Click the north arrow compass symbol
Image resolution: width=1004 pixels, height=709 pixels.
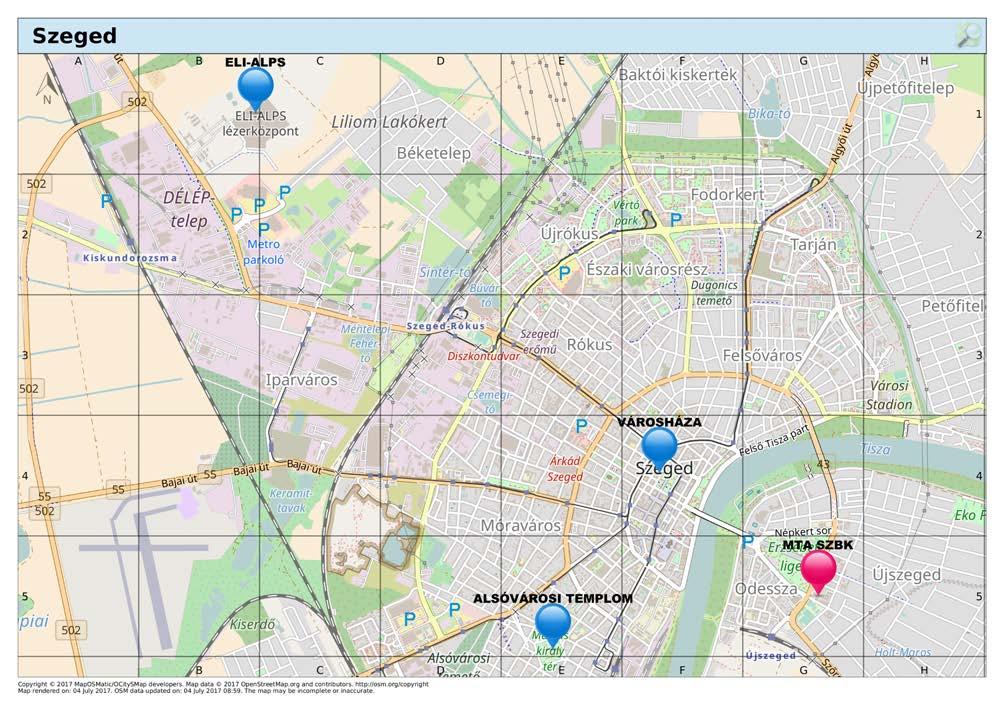45,89
